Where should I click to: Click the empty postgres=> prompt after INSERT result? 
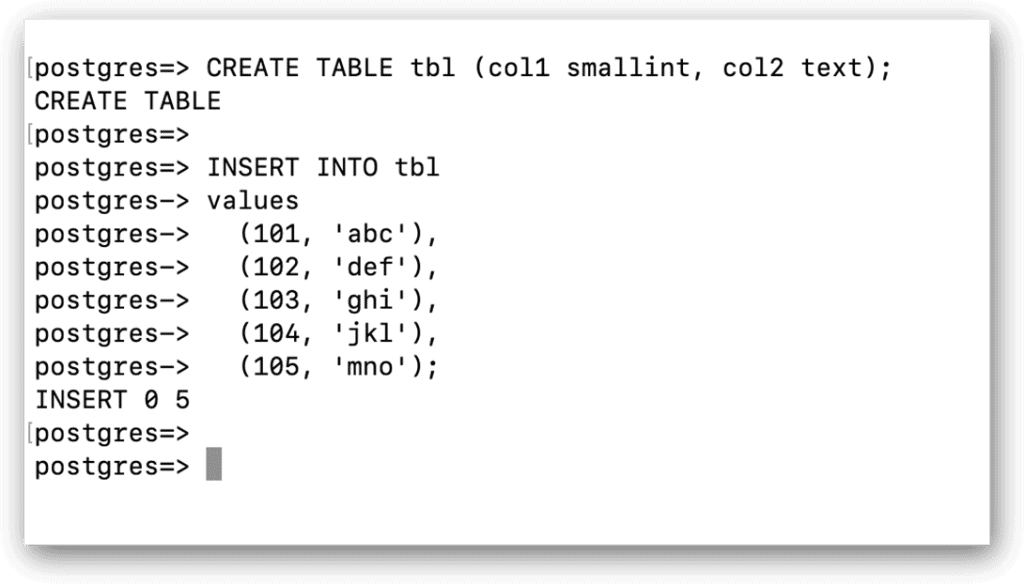[x=112, y=434]
